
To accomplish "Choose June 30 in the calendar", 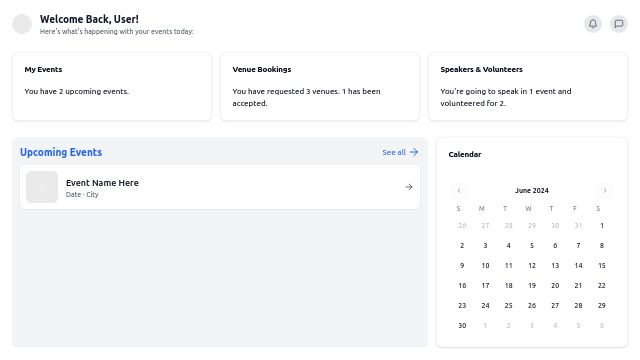I will pyautogui.click(x=462, y=325).
